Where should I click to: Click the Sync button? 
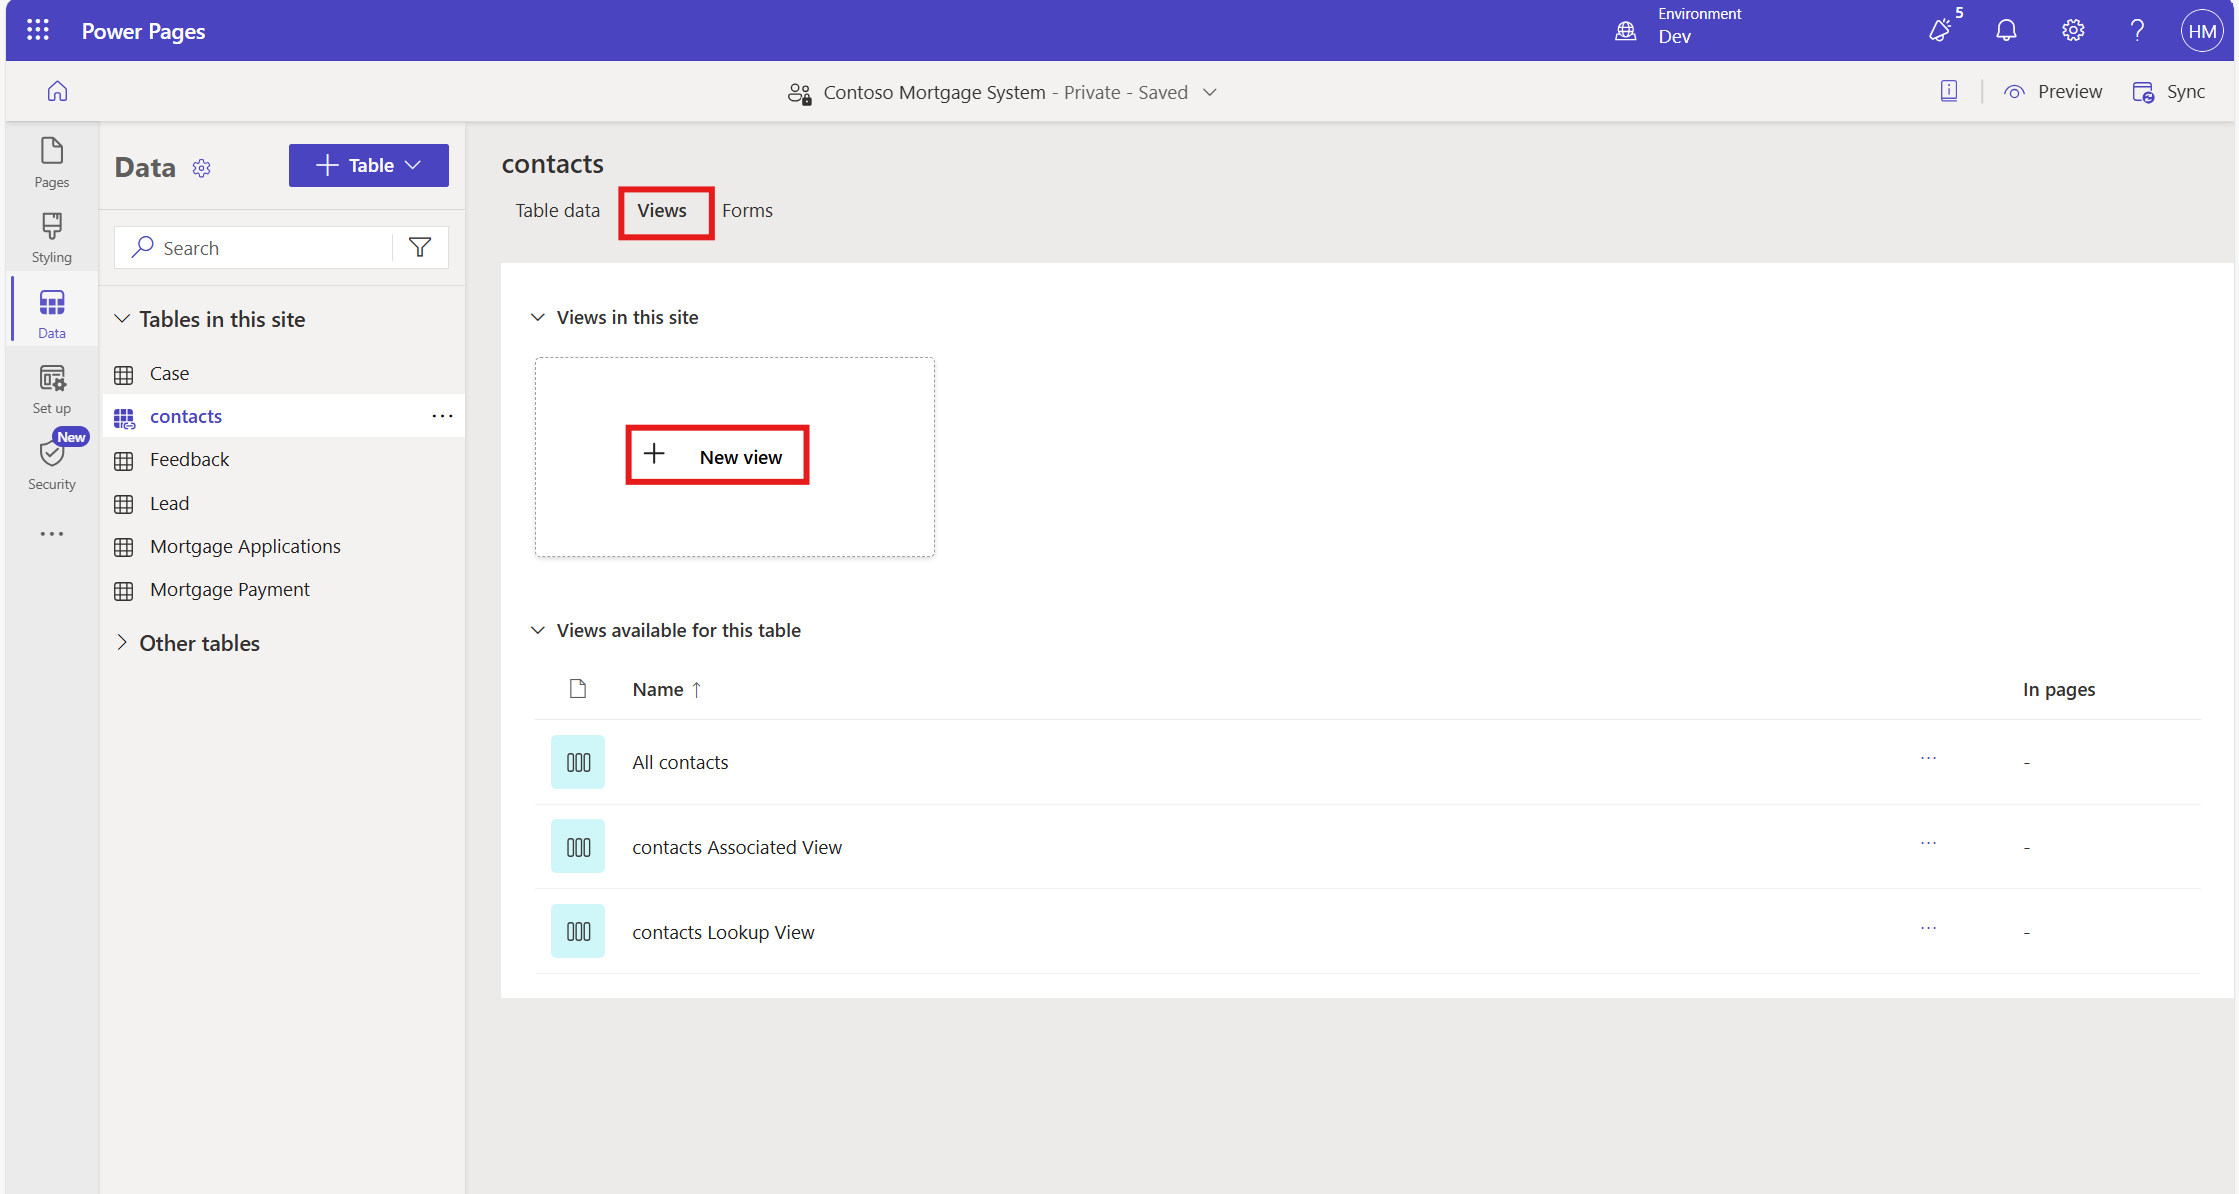(2169, 92)
